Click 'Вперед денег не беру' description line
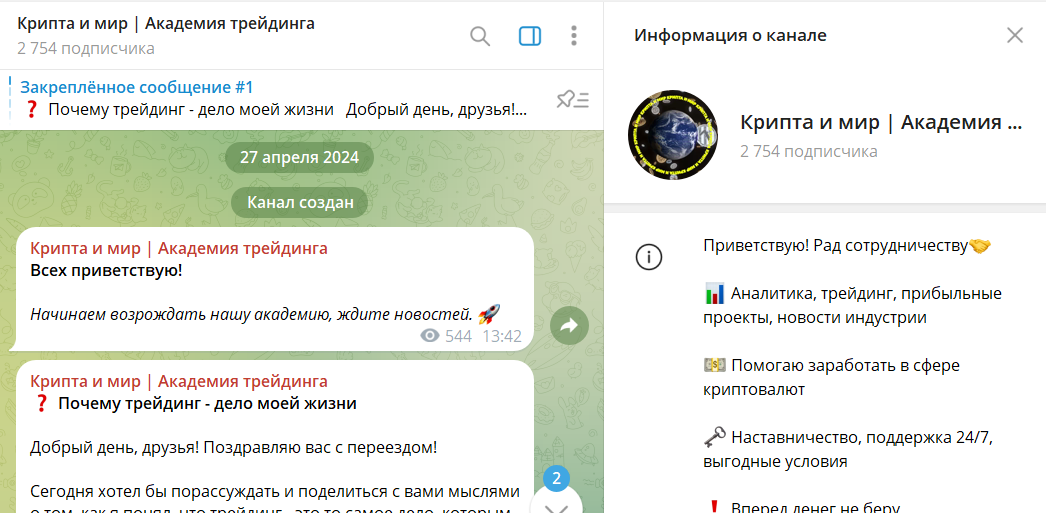 tap(805, 506)
